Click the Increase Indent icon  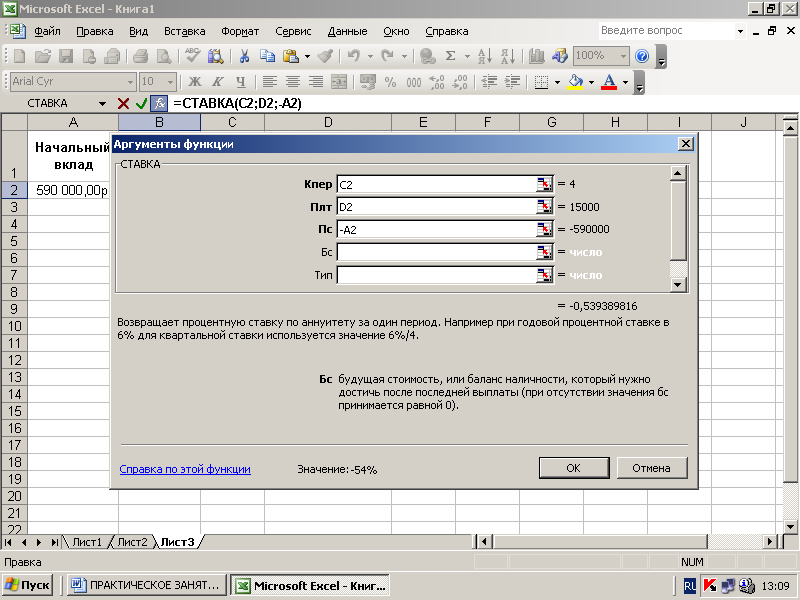pyautogui.click(x=512, y=82)
